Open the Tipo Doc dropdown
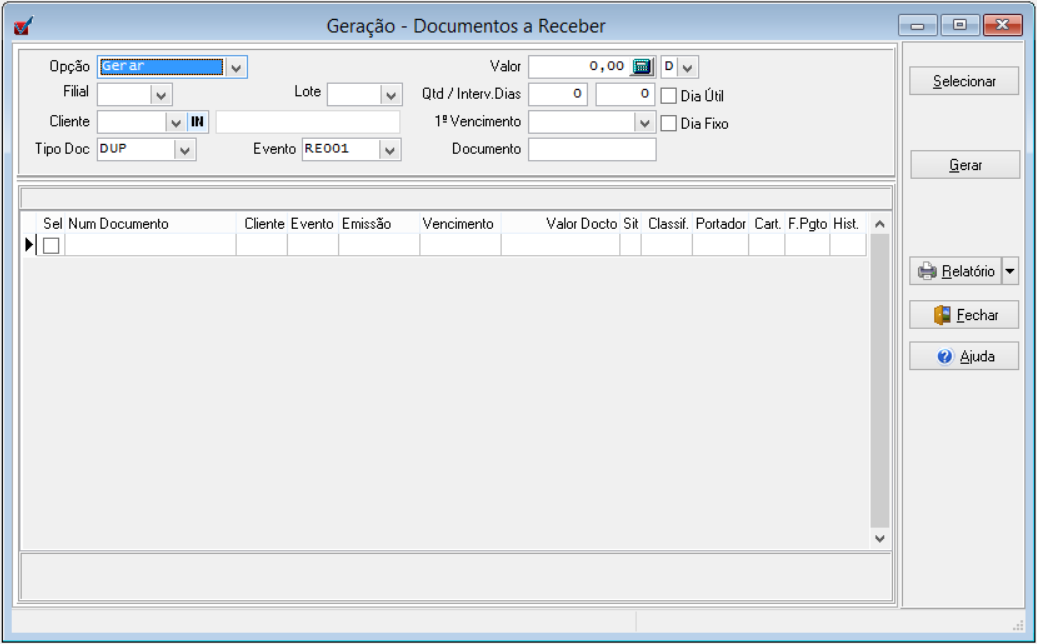 coord(185,150)
